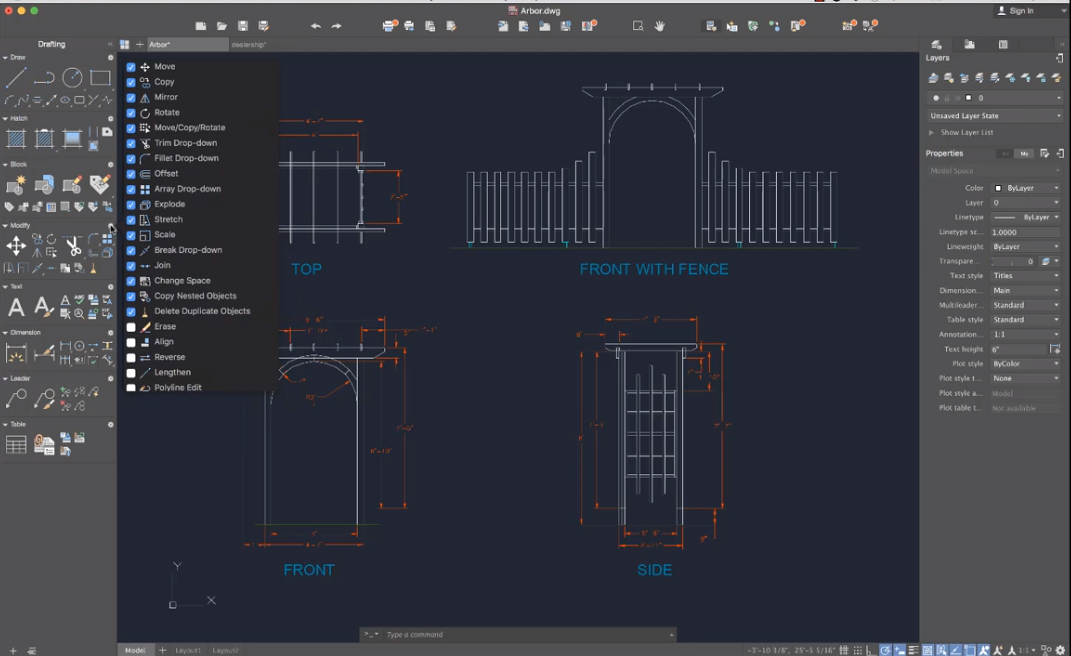Image resolution: width=1071 pixels, height=656 pixels.
Task: Open the Dimension style Main dropdown
Action: coord(1027,290)
